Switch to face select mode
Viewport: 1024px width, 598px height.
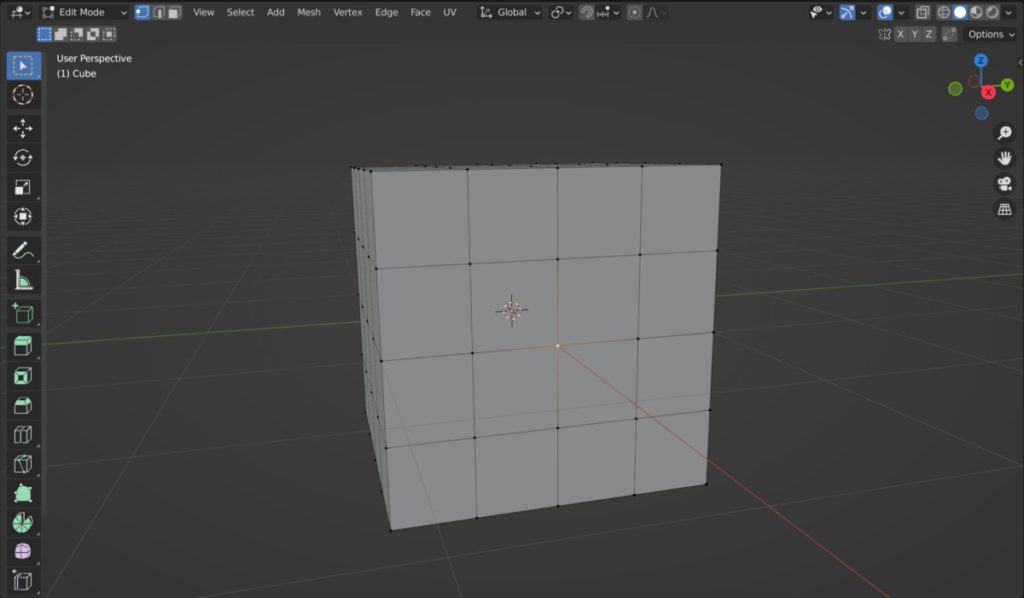pos(174,12)
